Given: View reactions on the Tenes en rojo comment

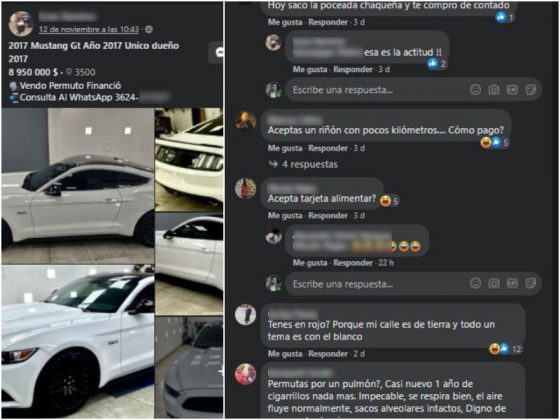Looking at the screenshot, I should 505,349.
